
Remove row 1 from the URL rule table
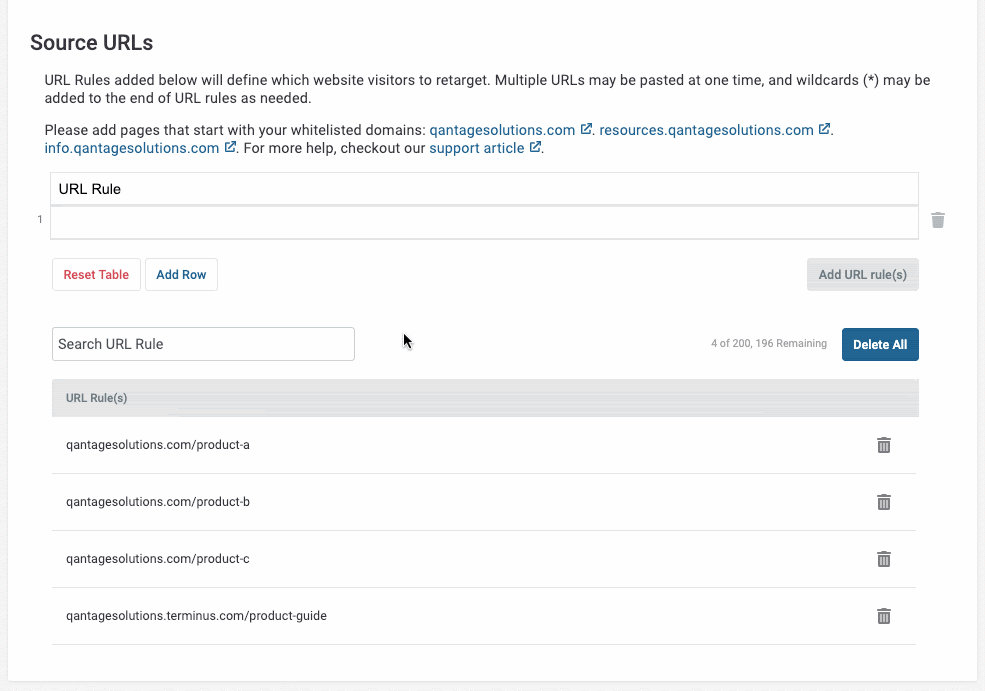tap(938, 220)
